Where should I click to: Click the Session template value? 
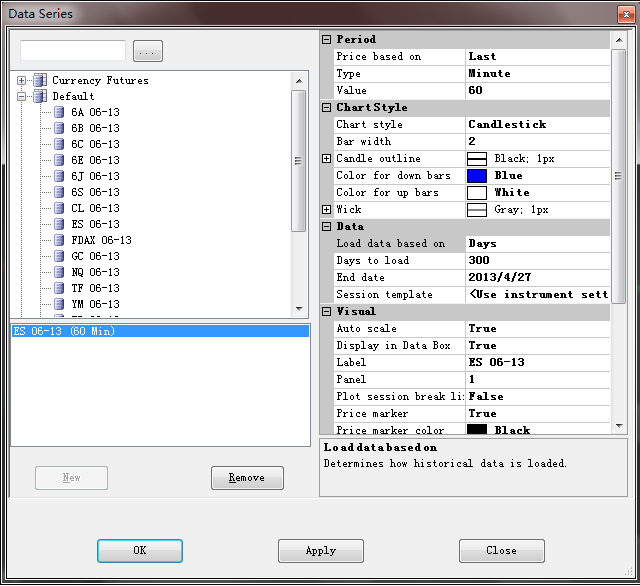click(x=538, y=295)
